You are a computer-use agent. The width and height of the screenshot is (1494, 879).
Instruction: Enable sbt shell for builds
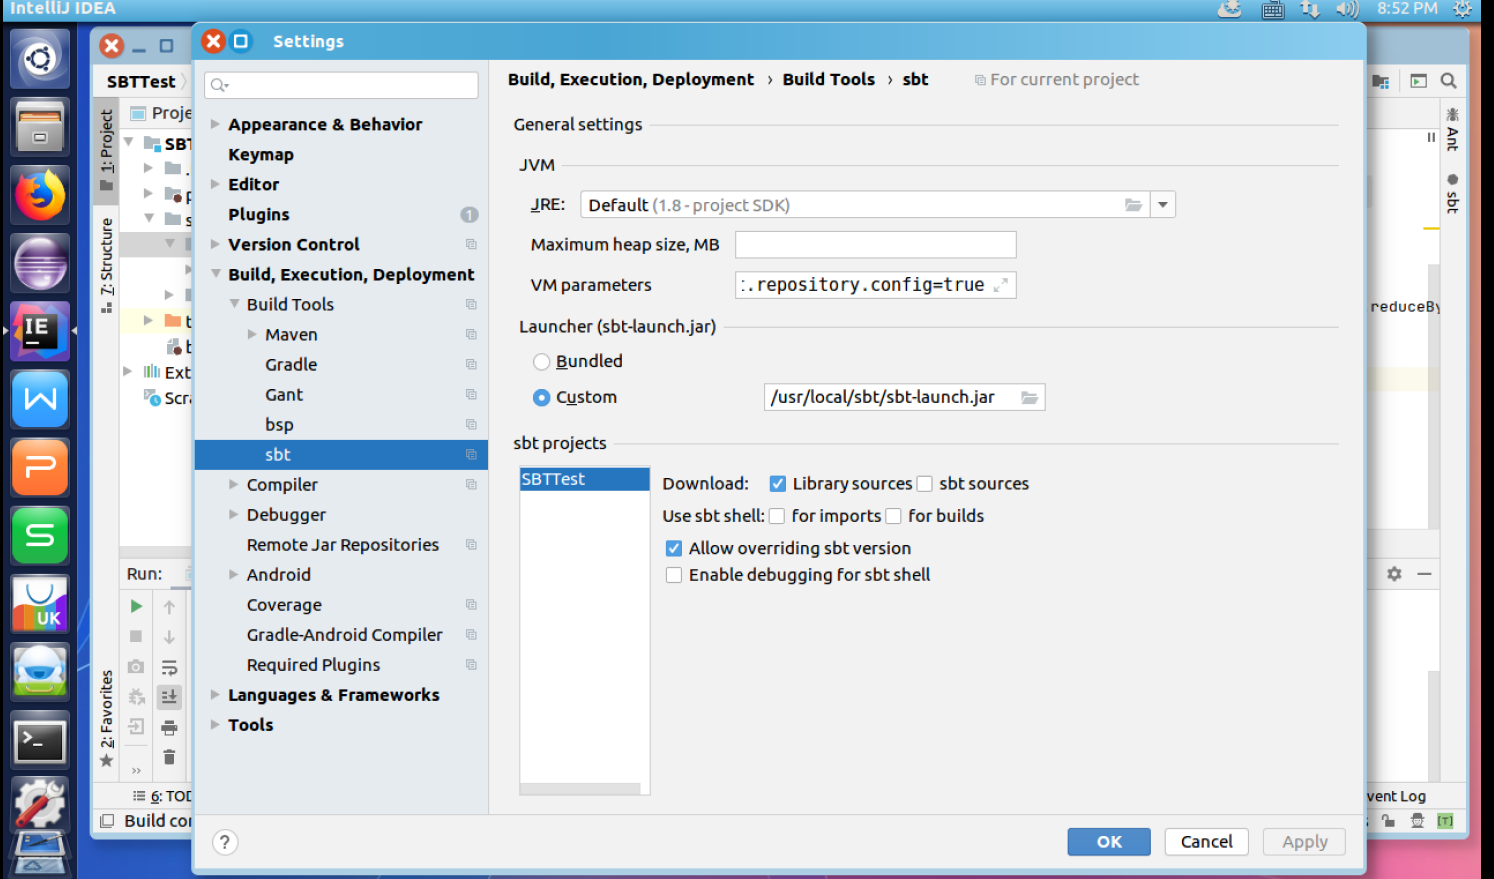(893, 516)
